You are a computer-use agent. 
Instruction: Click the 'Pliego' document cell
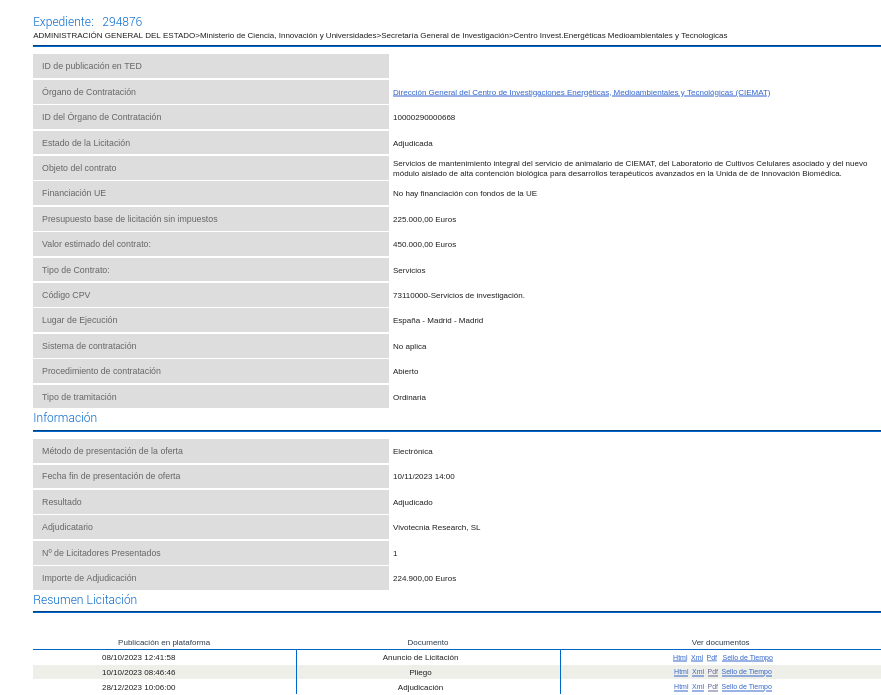[420, 672]
